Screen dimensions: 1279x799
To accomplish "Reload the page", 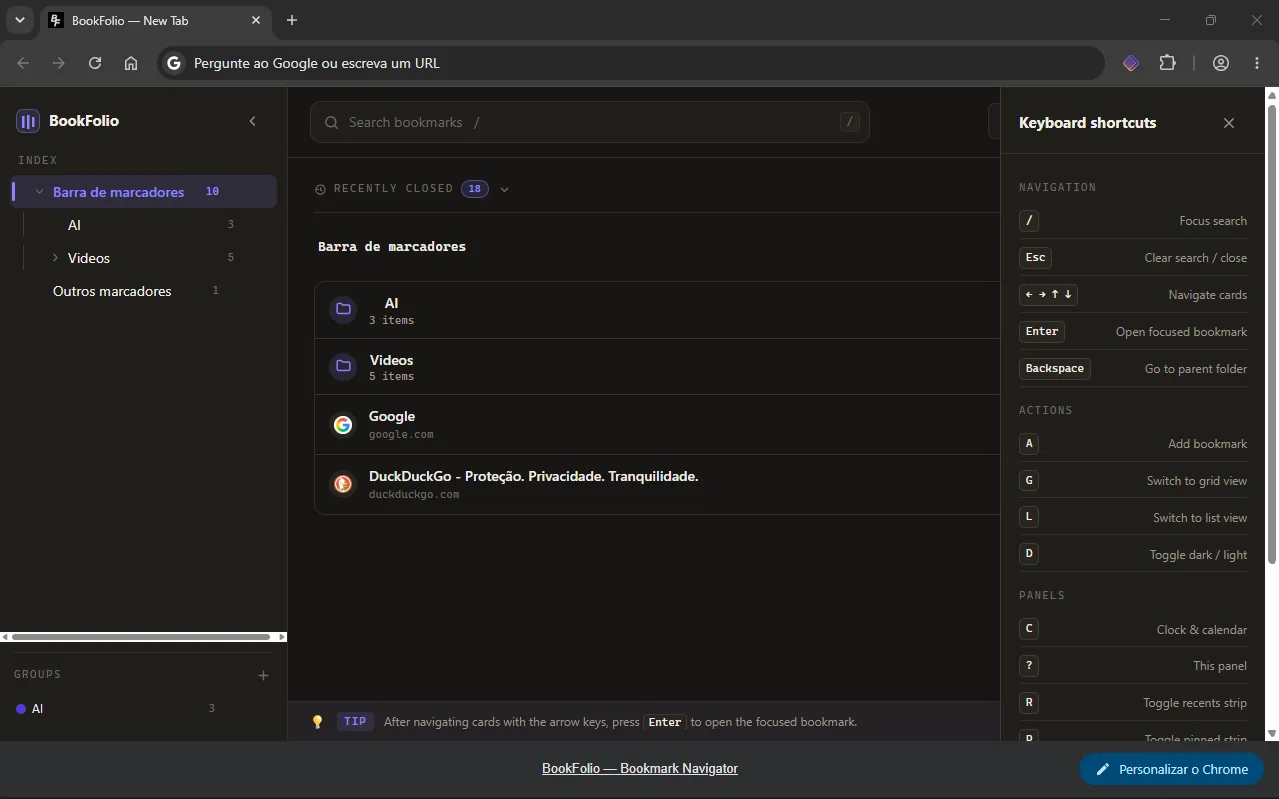I will point(95,63).
